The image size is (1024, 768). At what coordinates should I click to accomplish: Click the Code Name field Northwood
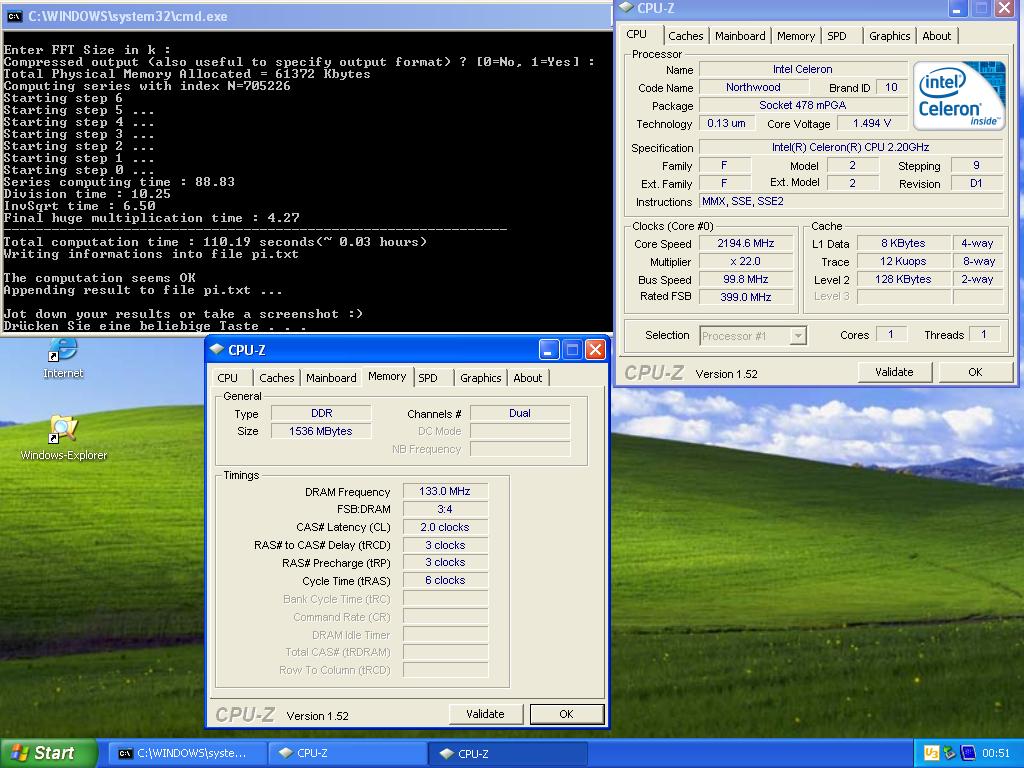coord(754,87)
